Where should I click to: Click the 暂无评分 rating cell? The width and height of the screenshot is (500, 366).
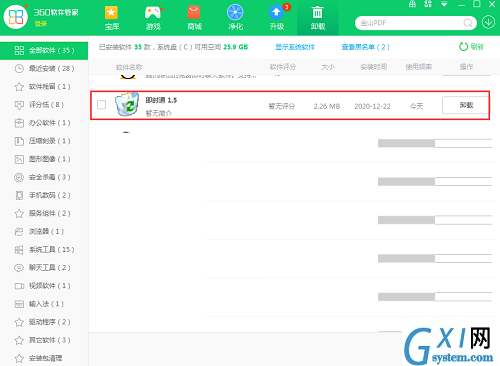click(x=282, y=106)
